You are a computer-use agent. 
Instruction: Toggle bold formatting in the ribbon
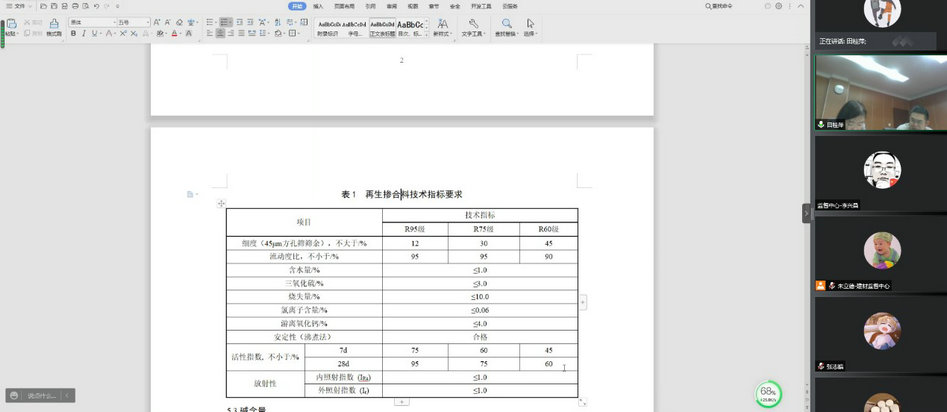click(73, 33)
